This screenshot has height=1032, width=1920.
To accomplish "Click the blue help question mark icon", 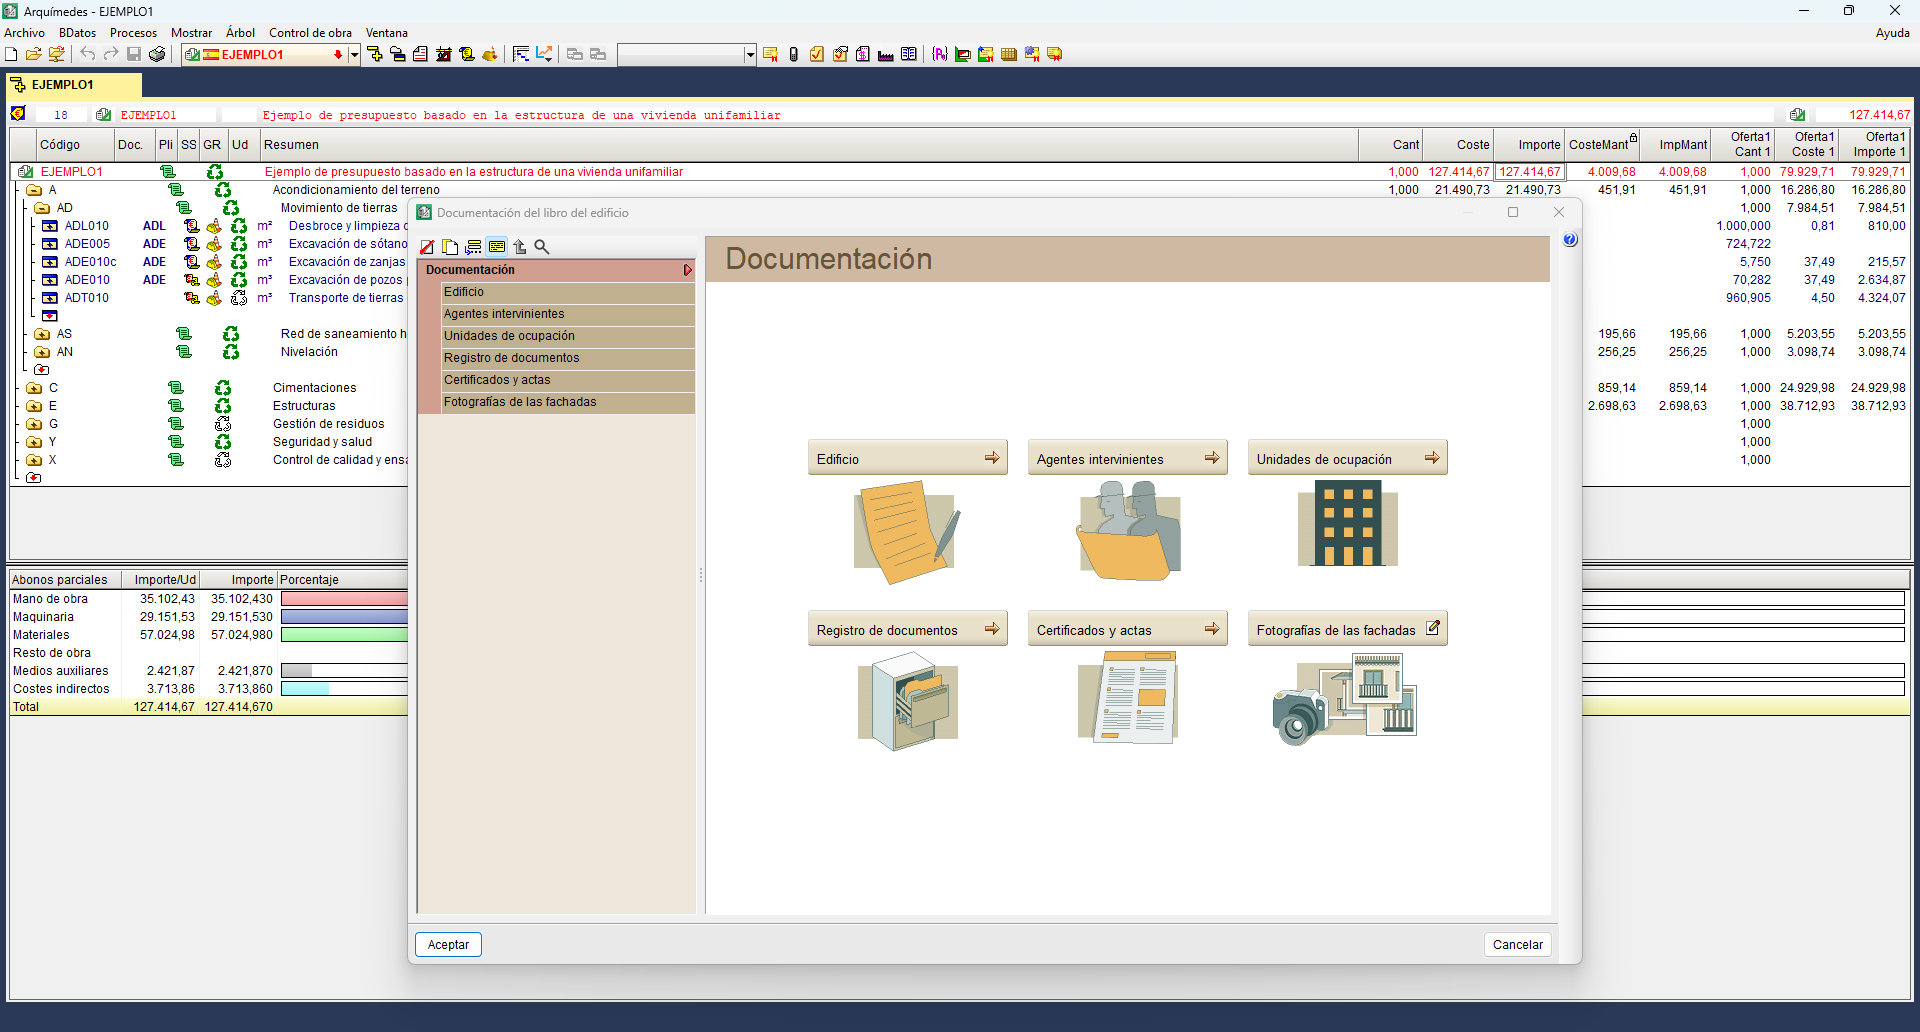I will click(x=1570, y=240).
